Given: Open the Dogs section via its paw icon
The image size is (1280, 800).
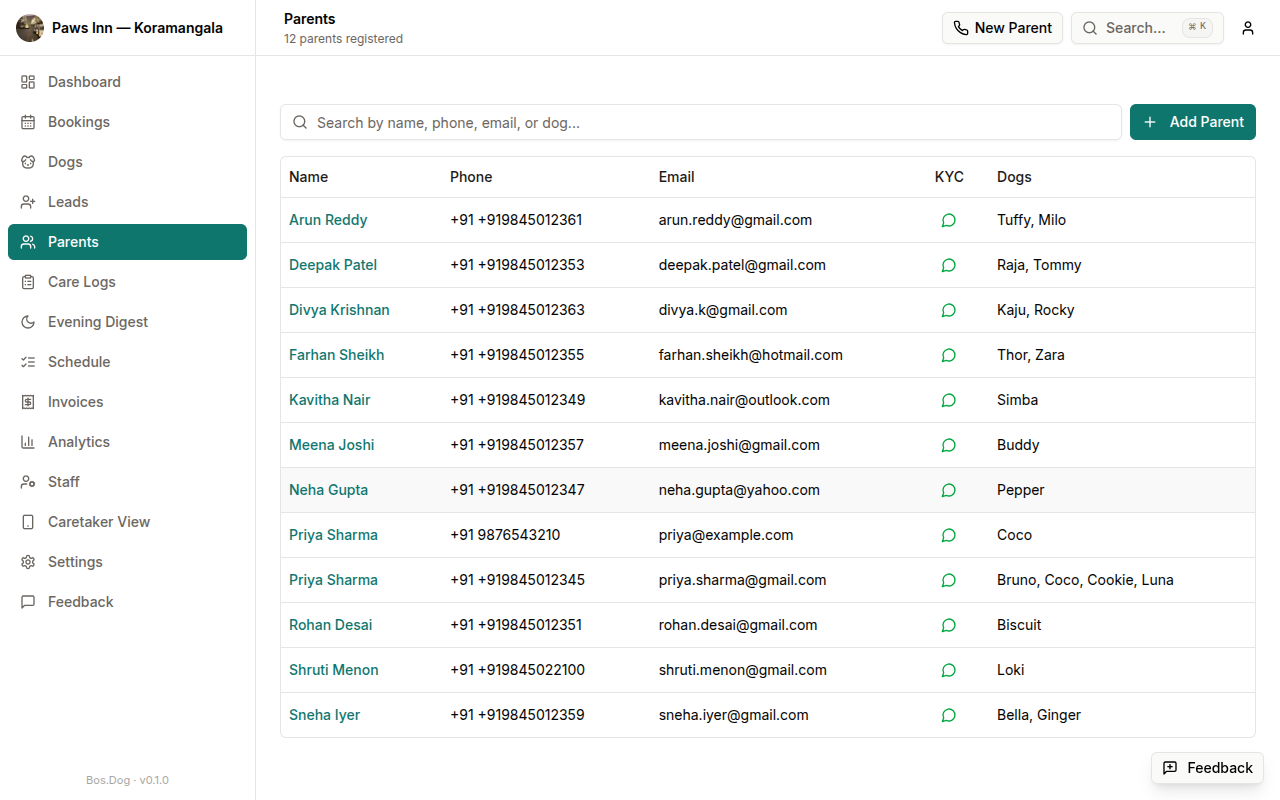Looking at the screenshot, I should click(x=28, y=161).
